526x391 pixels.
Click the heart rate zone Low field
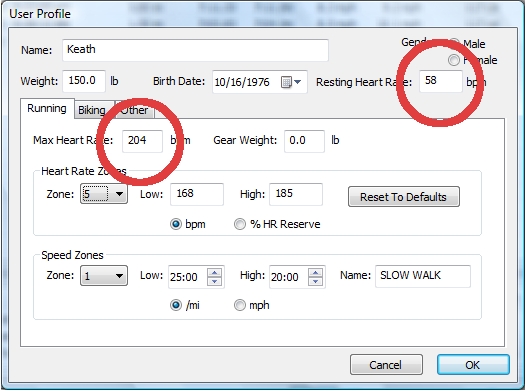[197, 194]
